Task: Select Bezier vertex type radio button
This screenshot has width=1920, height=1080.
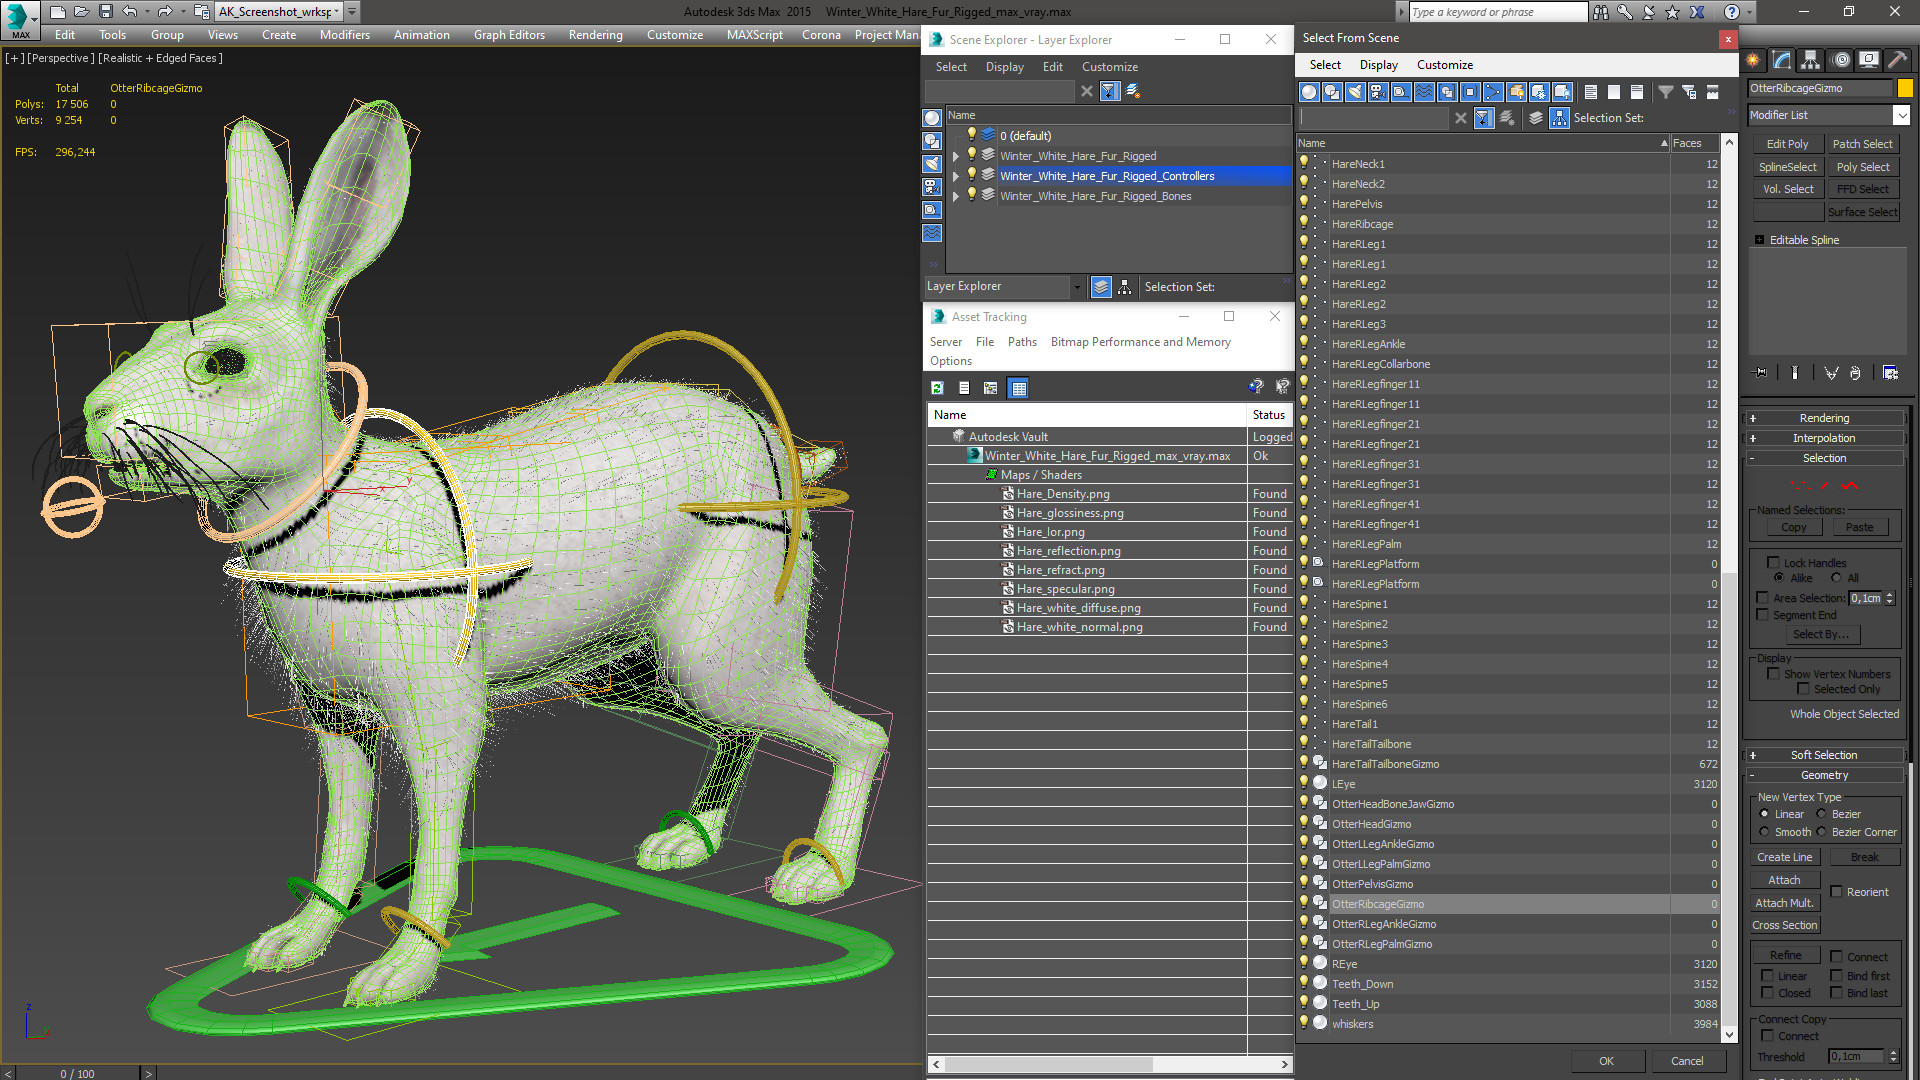Action: [x=1821, y=814]
